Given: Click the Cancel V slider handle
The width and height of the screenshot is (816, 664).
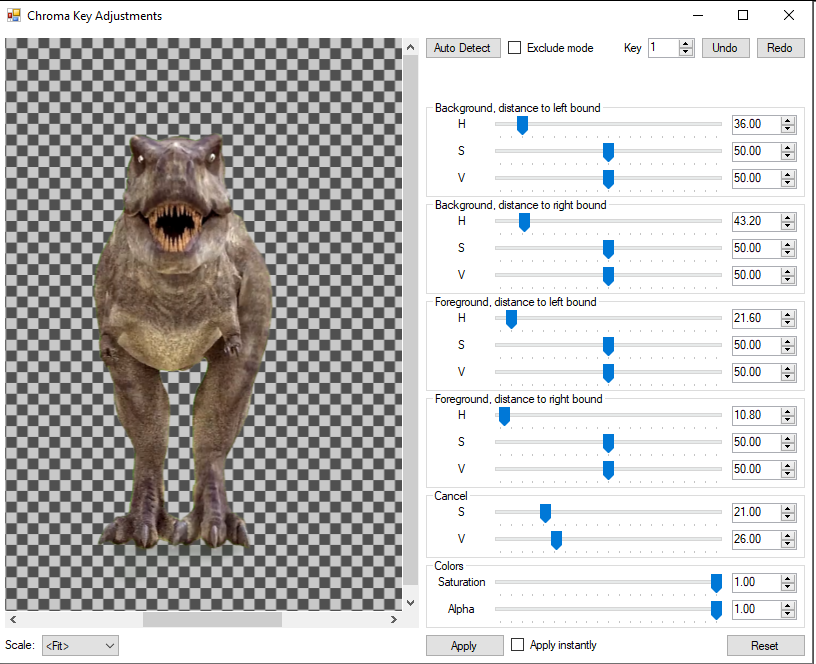Looking at the screenshot, I should tap(556, 541).
